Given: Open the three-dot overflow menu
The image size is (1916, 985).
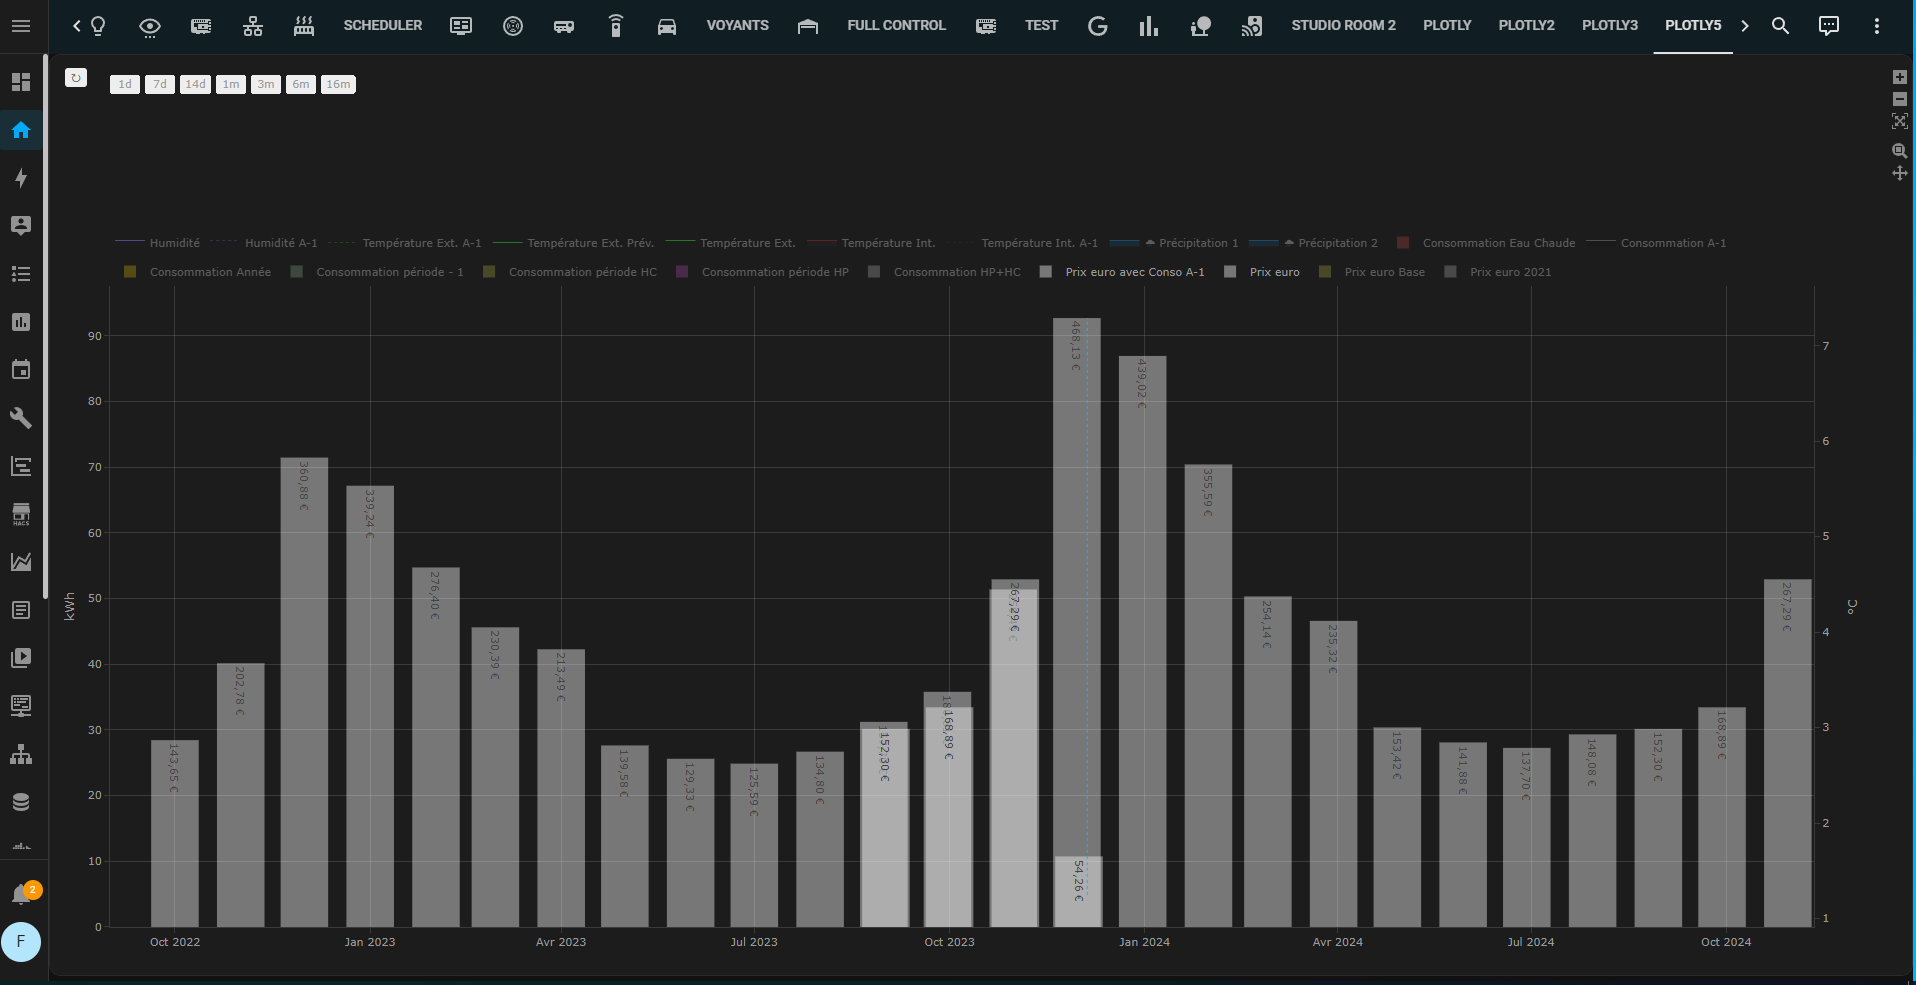Looking at the screenshot, I should click(x=1877, y=26).
